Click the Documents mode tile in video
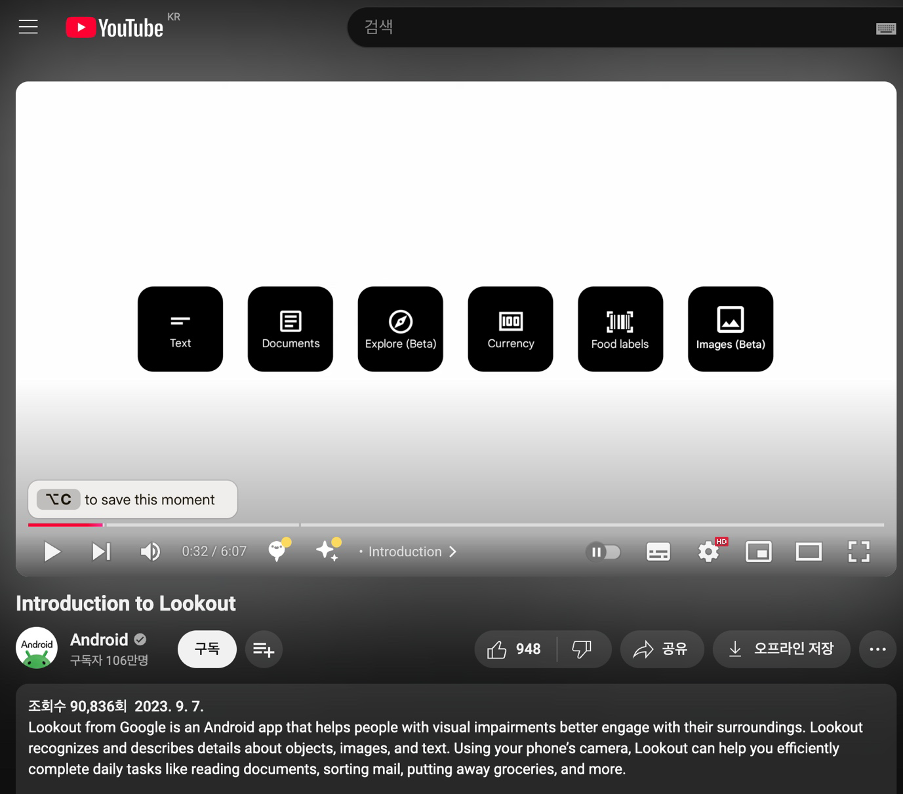This screenshot has width=904, height=794. 290,329
